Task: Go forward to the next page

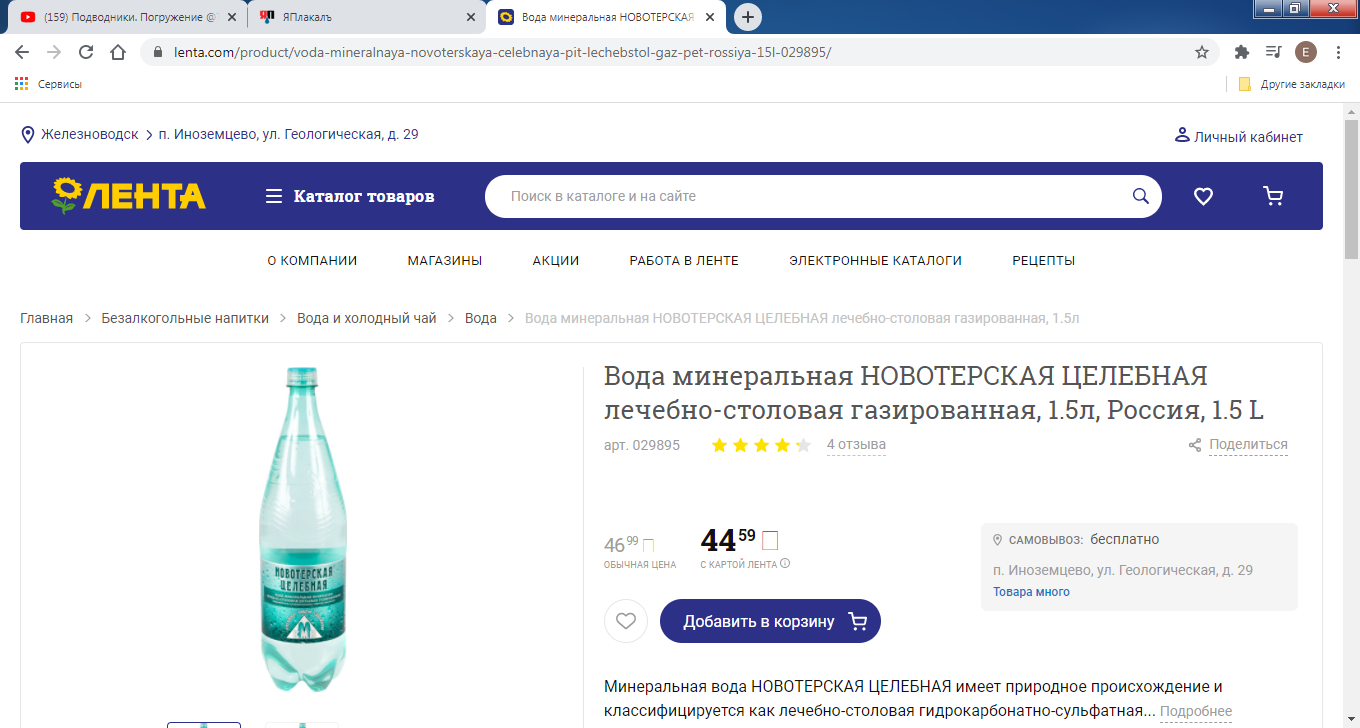Action: pyautogui.click(x=54, y=52)
